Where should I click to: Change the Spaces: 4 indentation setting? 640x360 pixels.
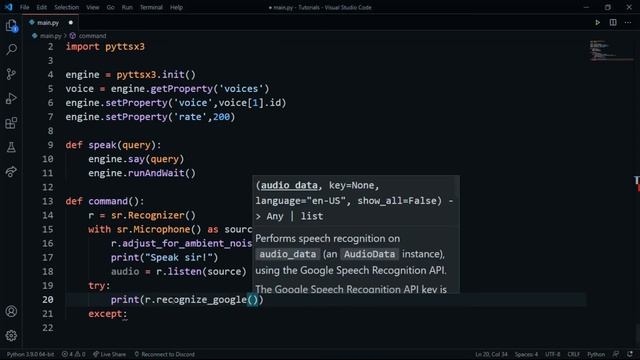pyautogui.click(x=526, y=354)
